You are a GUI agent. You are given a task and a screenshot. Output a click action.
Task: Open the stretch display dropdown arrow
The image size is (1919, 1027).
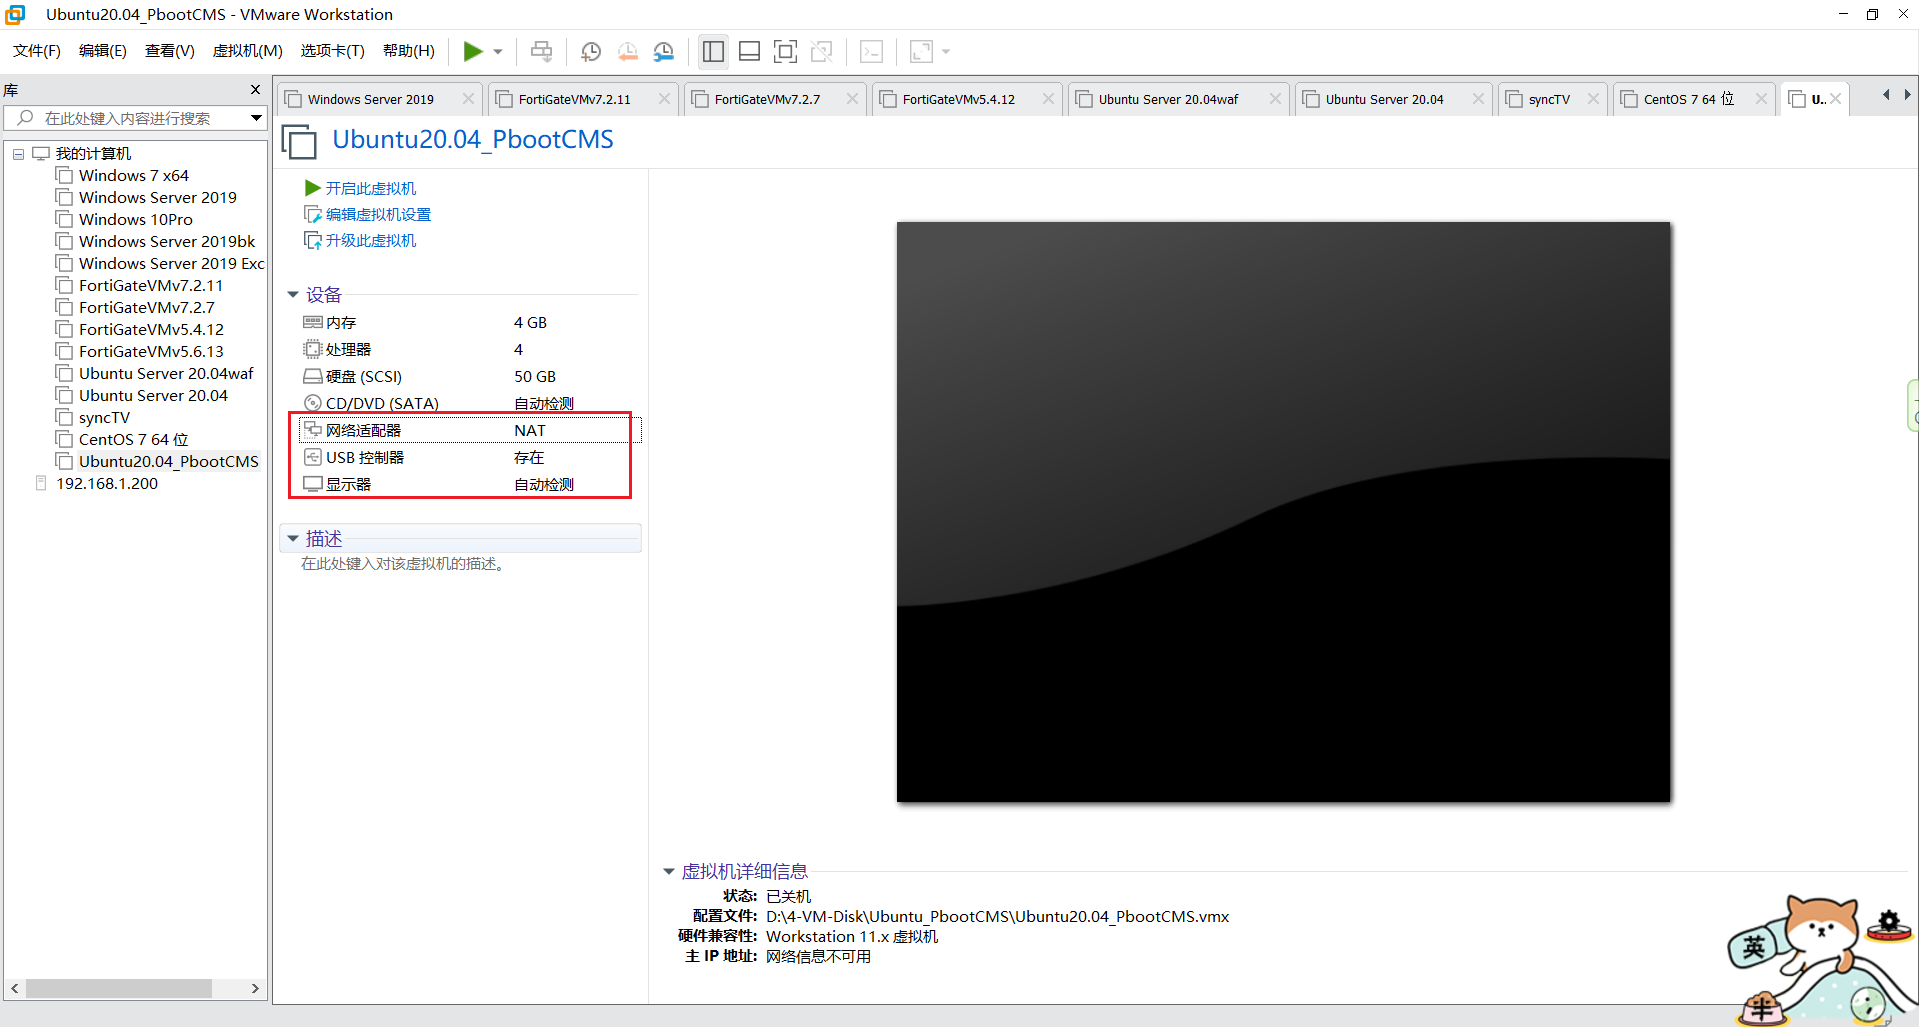tap(946, 52)
